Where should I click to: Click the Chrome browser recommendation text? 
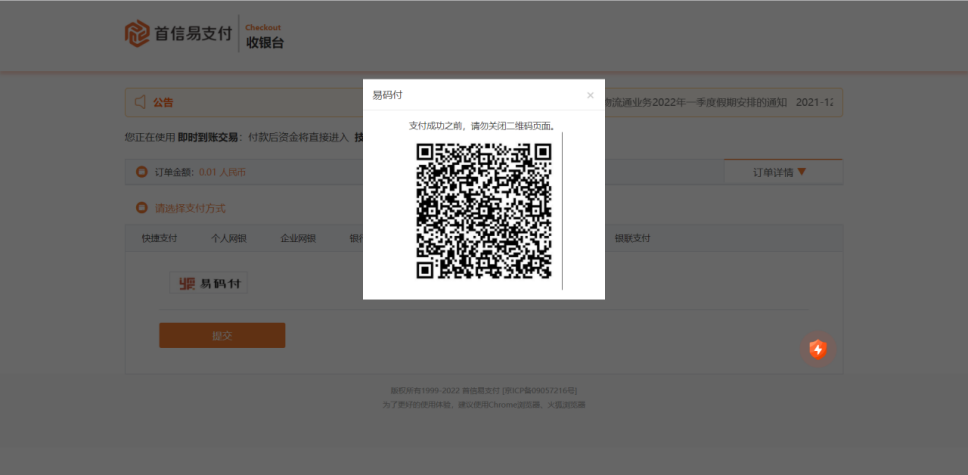[x=484, y=405]
